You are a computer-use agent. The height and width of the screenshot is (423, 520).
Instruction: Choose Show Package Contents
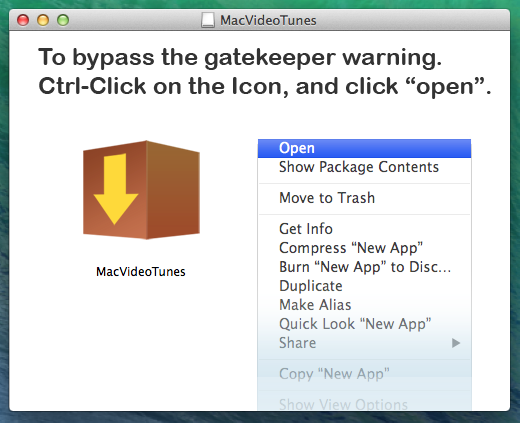click(364, 167)
